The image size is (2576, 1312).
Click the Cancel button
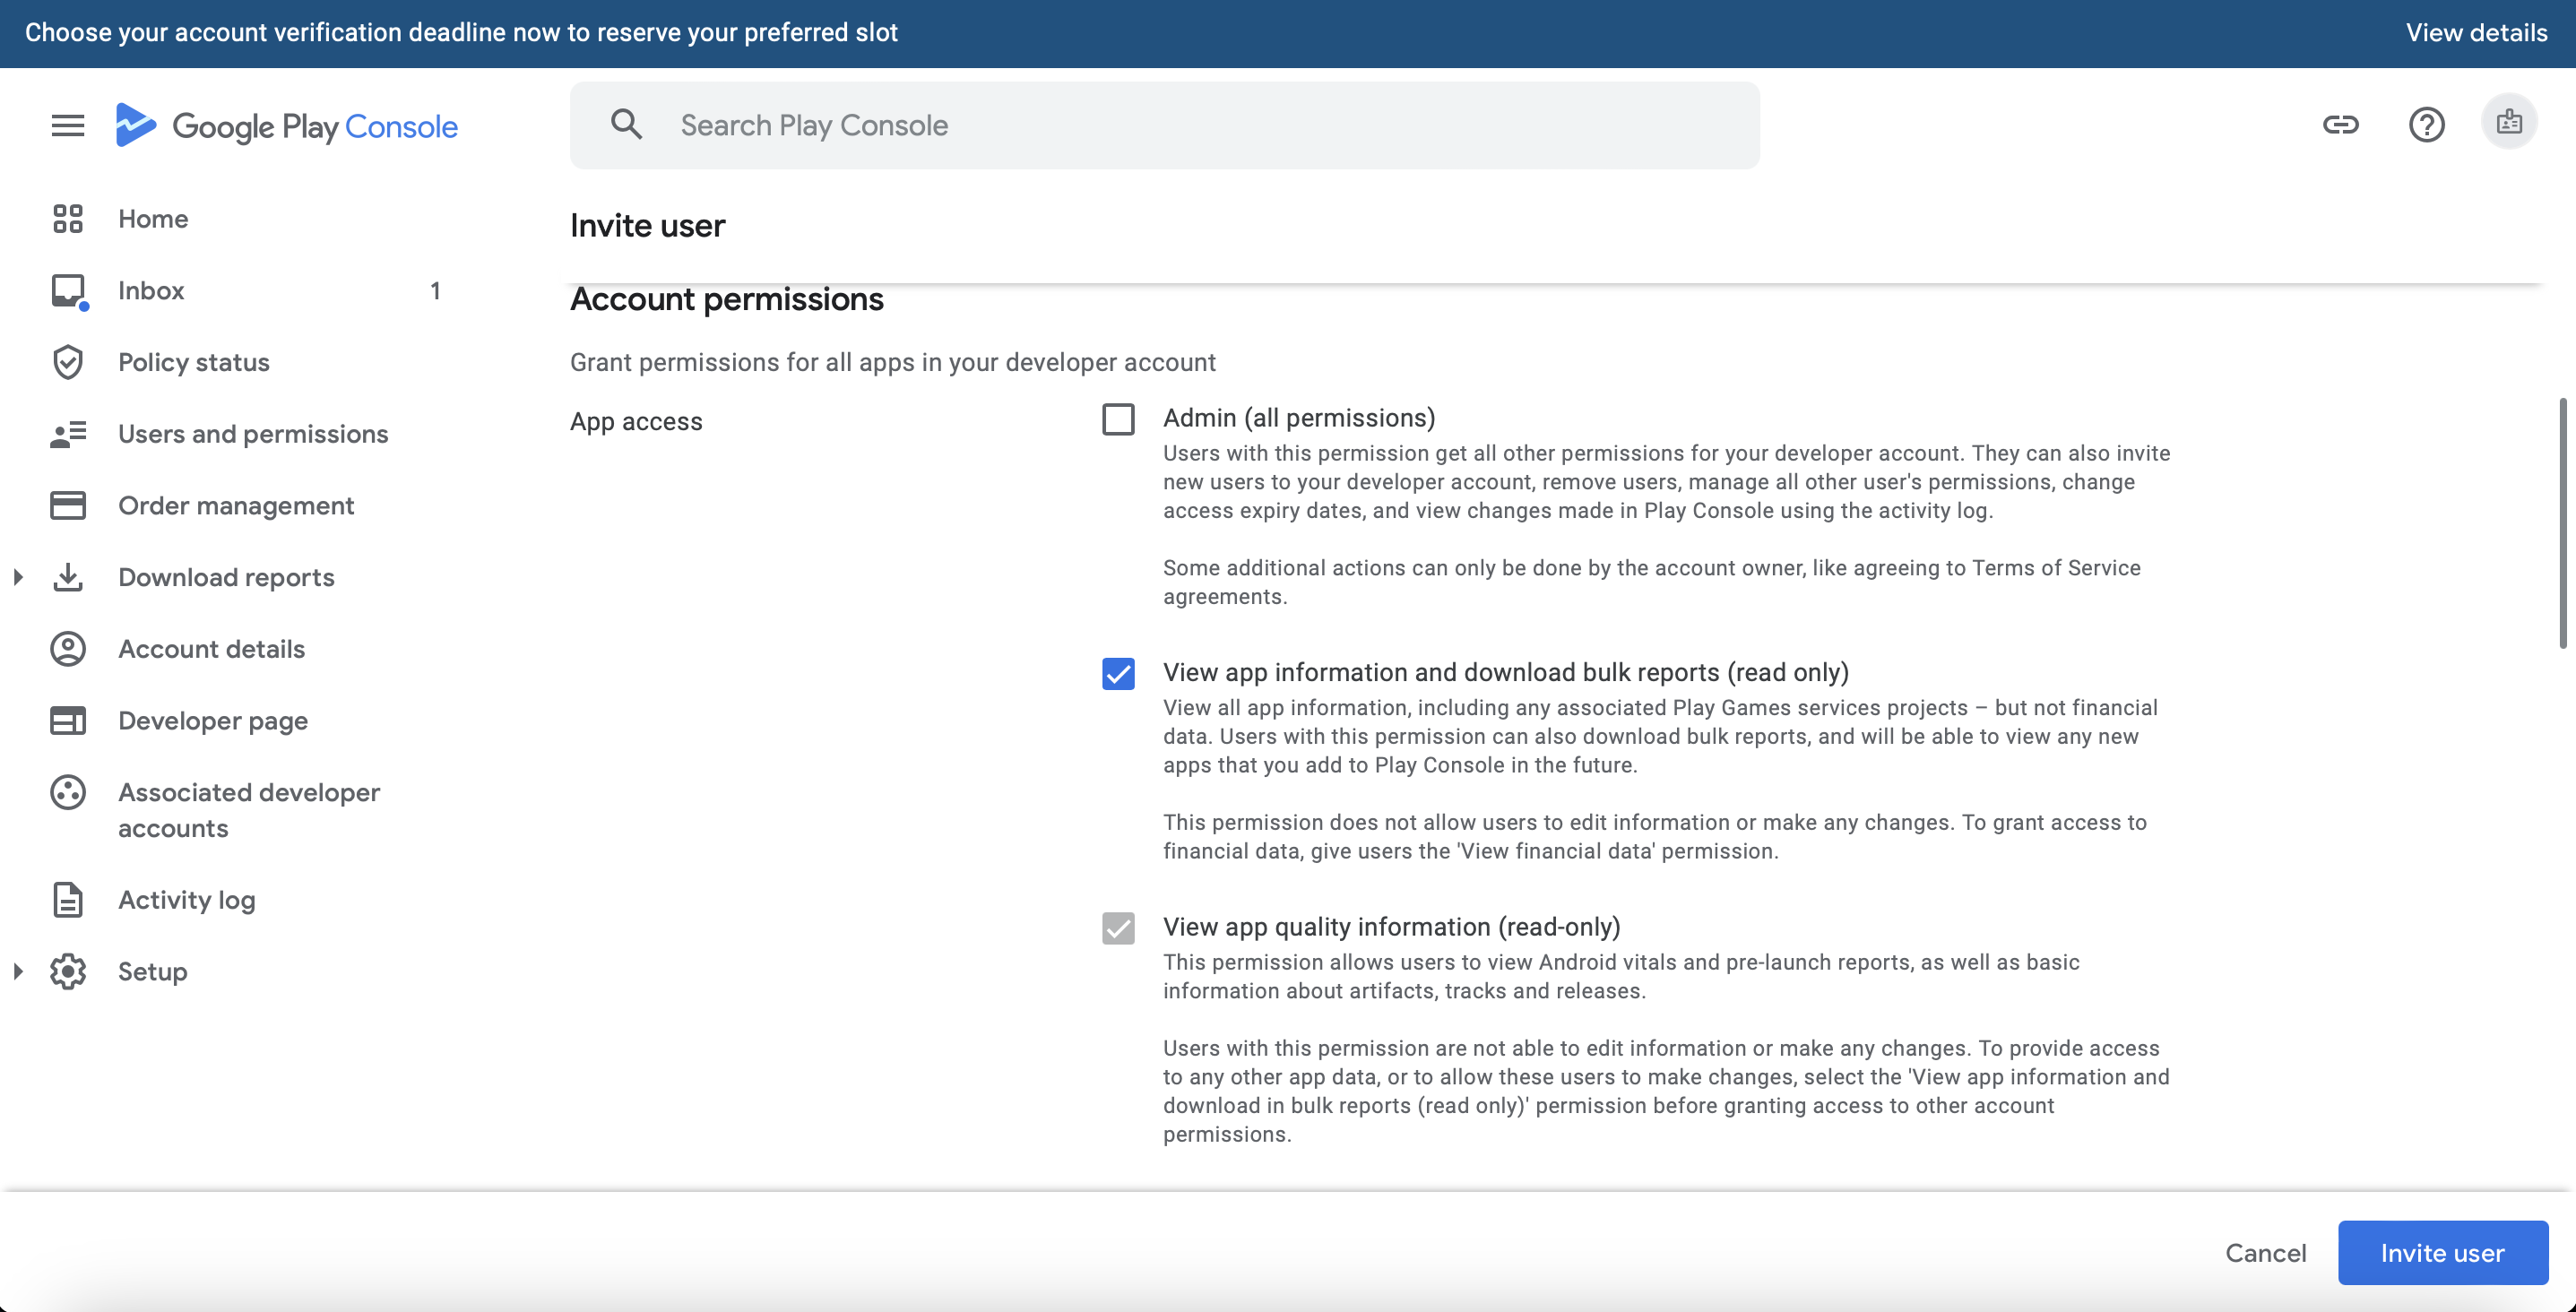pos(2265,1253)
